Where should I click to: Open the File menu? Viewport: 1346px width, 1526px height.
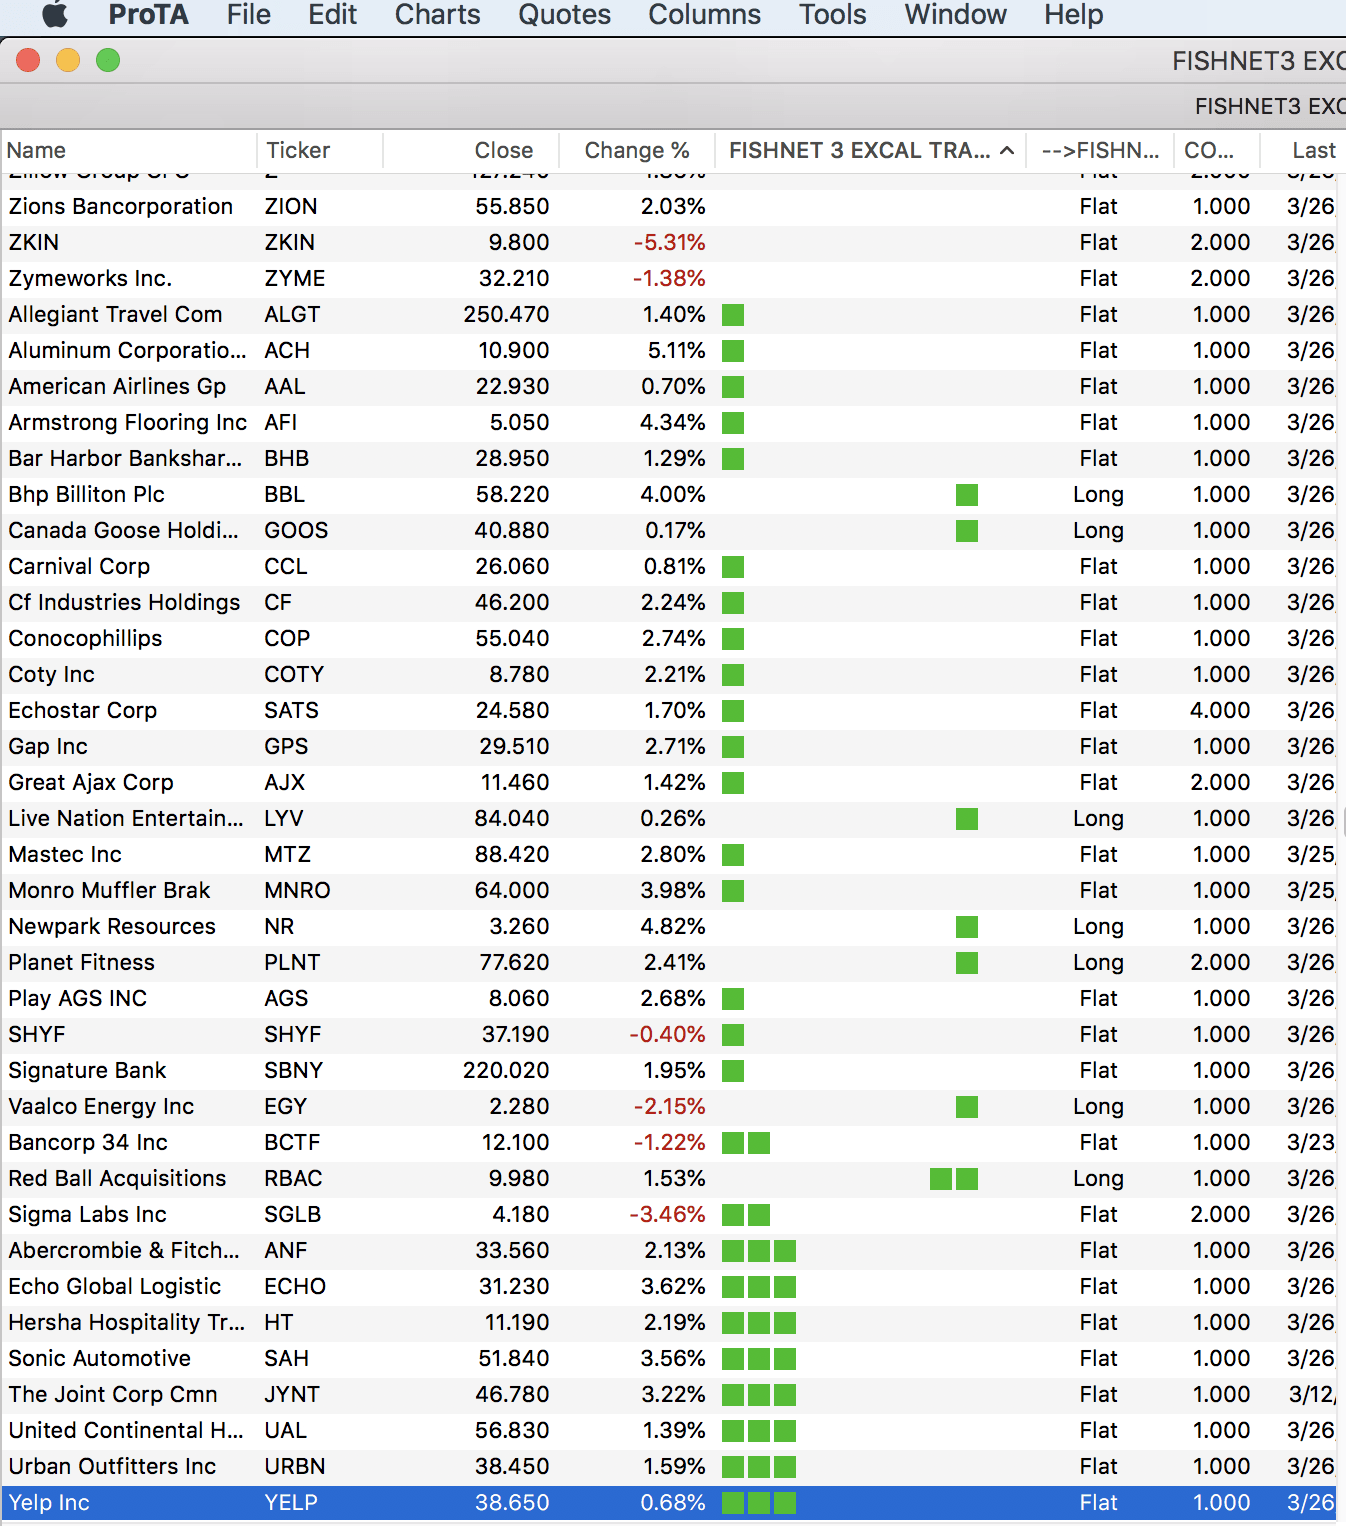pyautogui.click(x=249, y=15)
